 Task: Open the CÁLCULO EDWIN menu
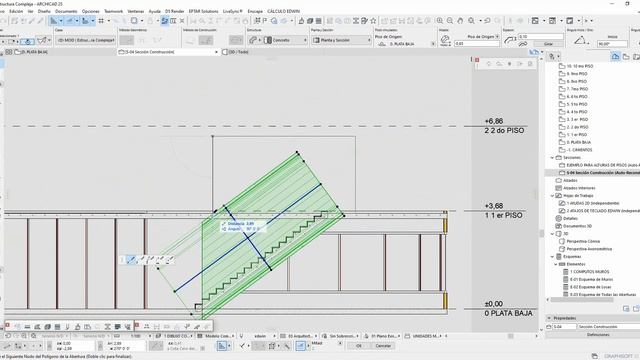point(283,11)
